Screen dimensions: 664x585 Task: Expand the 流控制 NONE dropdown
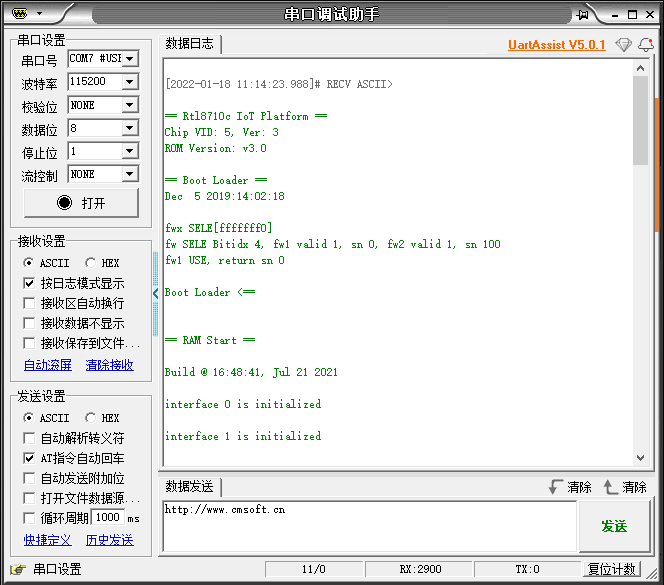click(130, 174)
